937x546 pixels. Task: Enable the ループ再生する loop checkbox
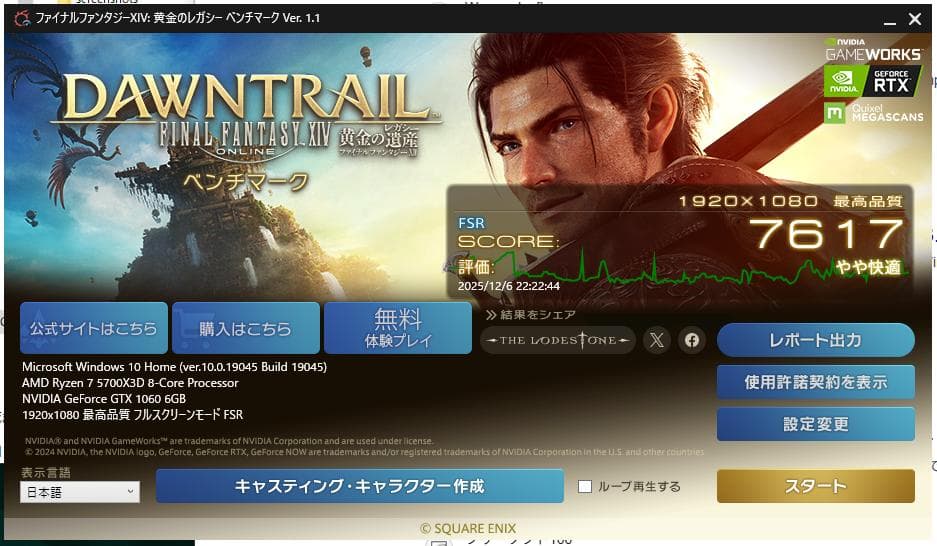click(584, 486)
